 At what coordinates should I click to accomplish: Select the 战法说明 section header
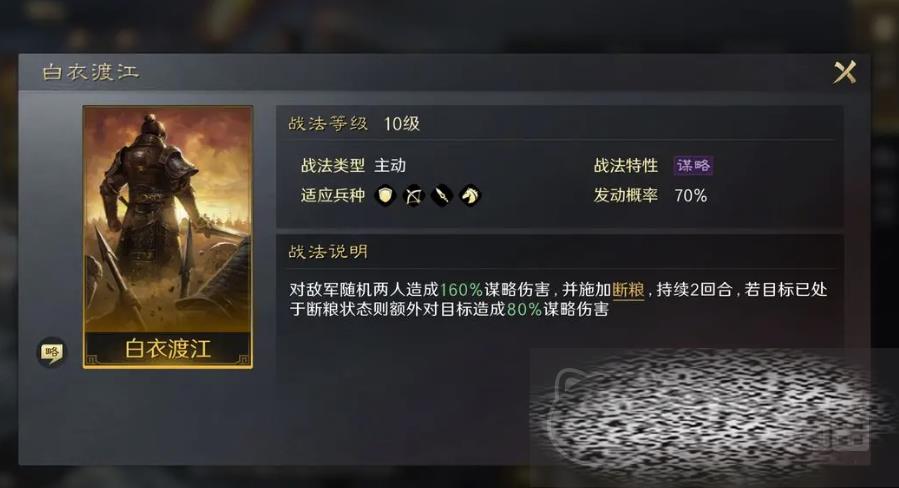point(327,252)
